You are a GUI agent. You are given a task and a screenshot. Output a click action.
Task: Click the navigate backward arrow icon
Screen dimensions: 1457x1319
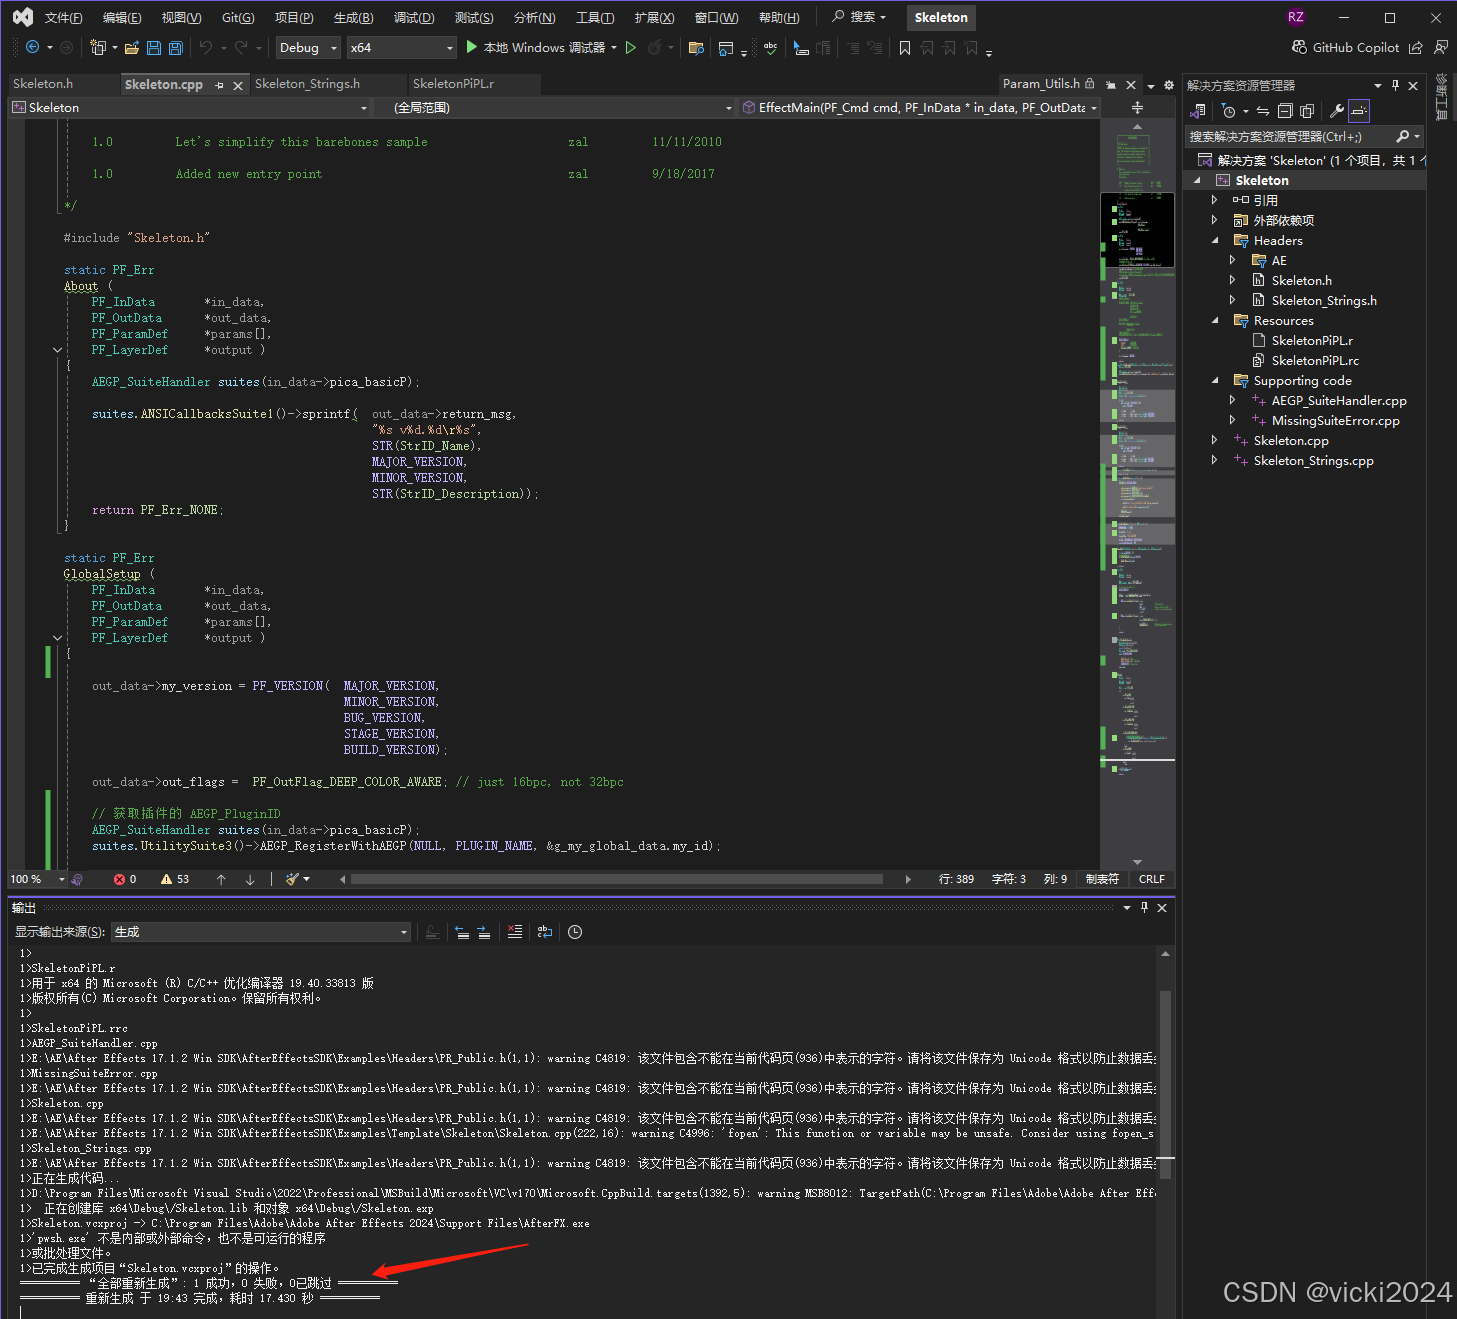tap(32, 47)
